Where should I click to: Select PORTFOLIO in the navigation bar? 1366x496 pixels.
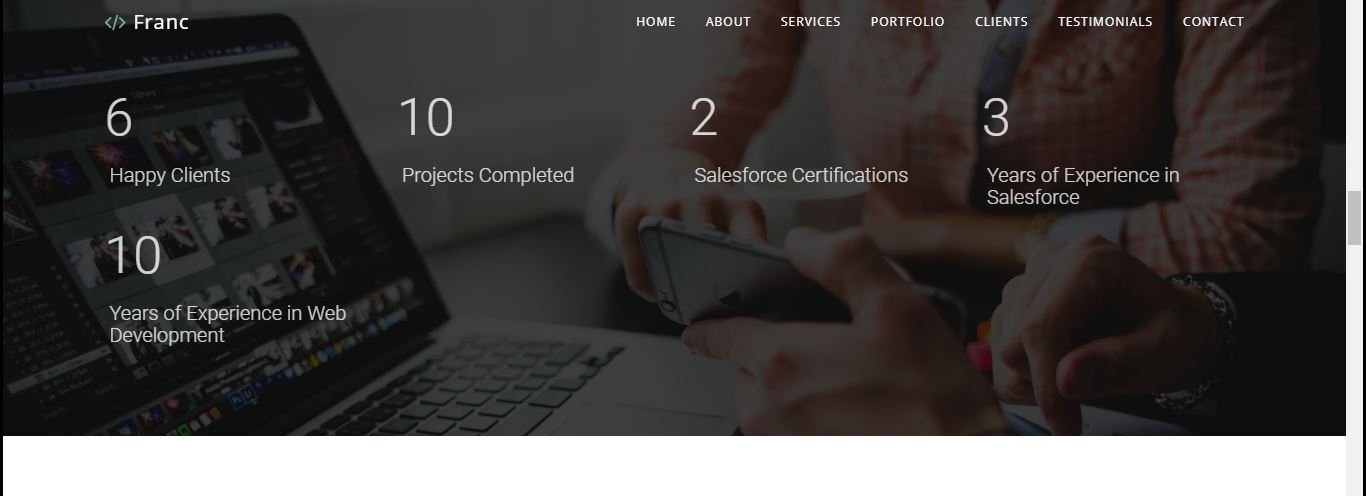click(x=907, y=21)
